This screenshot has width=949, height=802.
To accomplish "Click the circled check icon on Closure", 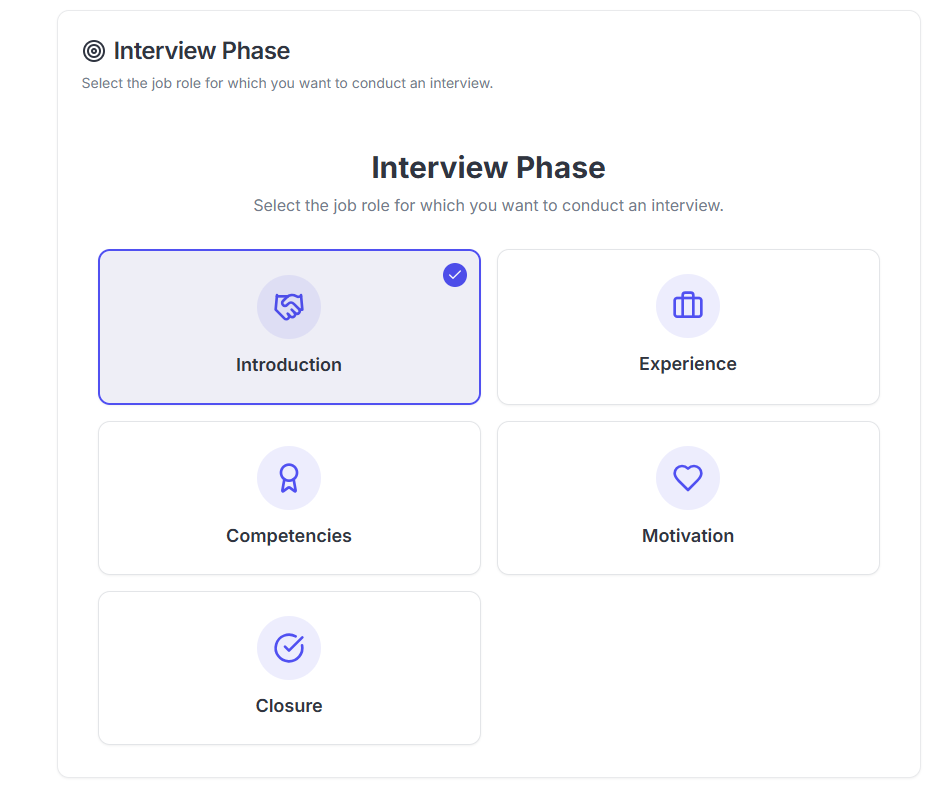I will tap(289, 648).
